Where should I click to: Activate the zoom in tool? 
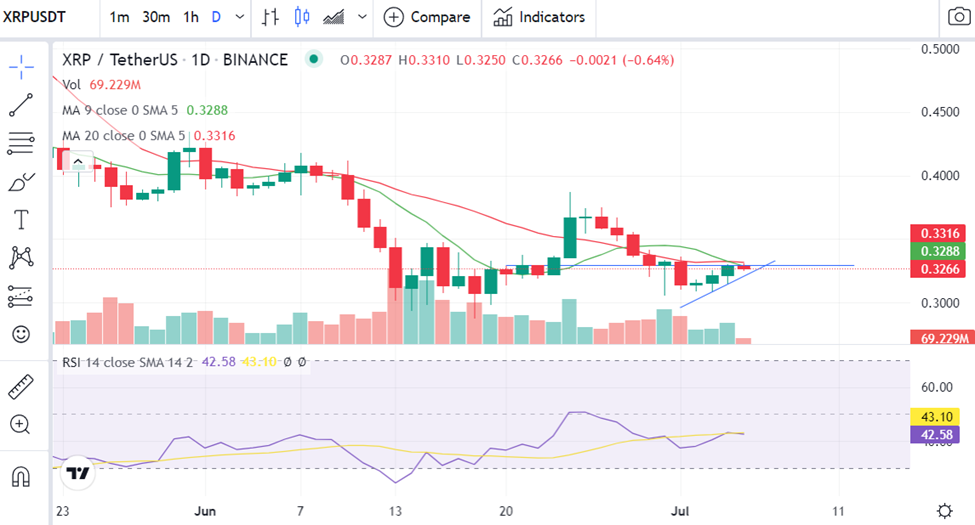click(20, 425)
